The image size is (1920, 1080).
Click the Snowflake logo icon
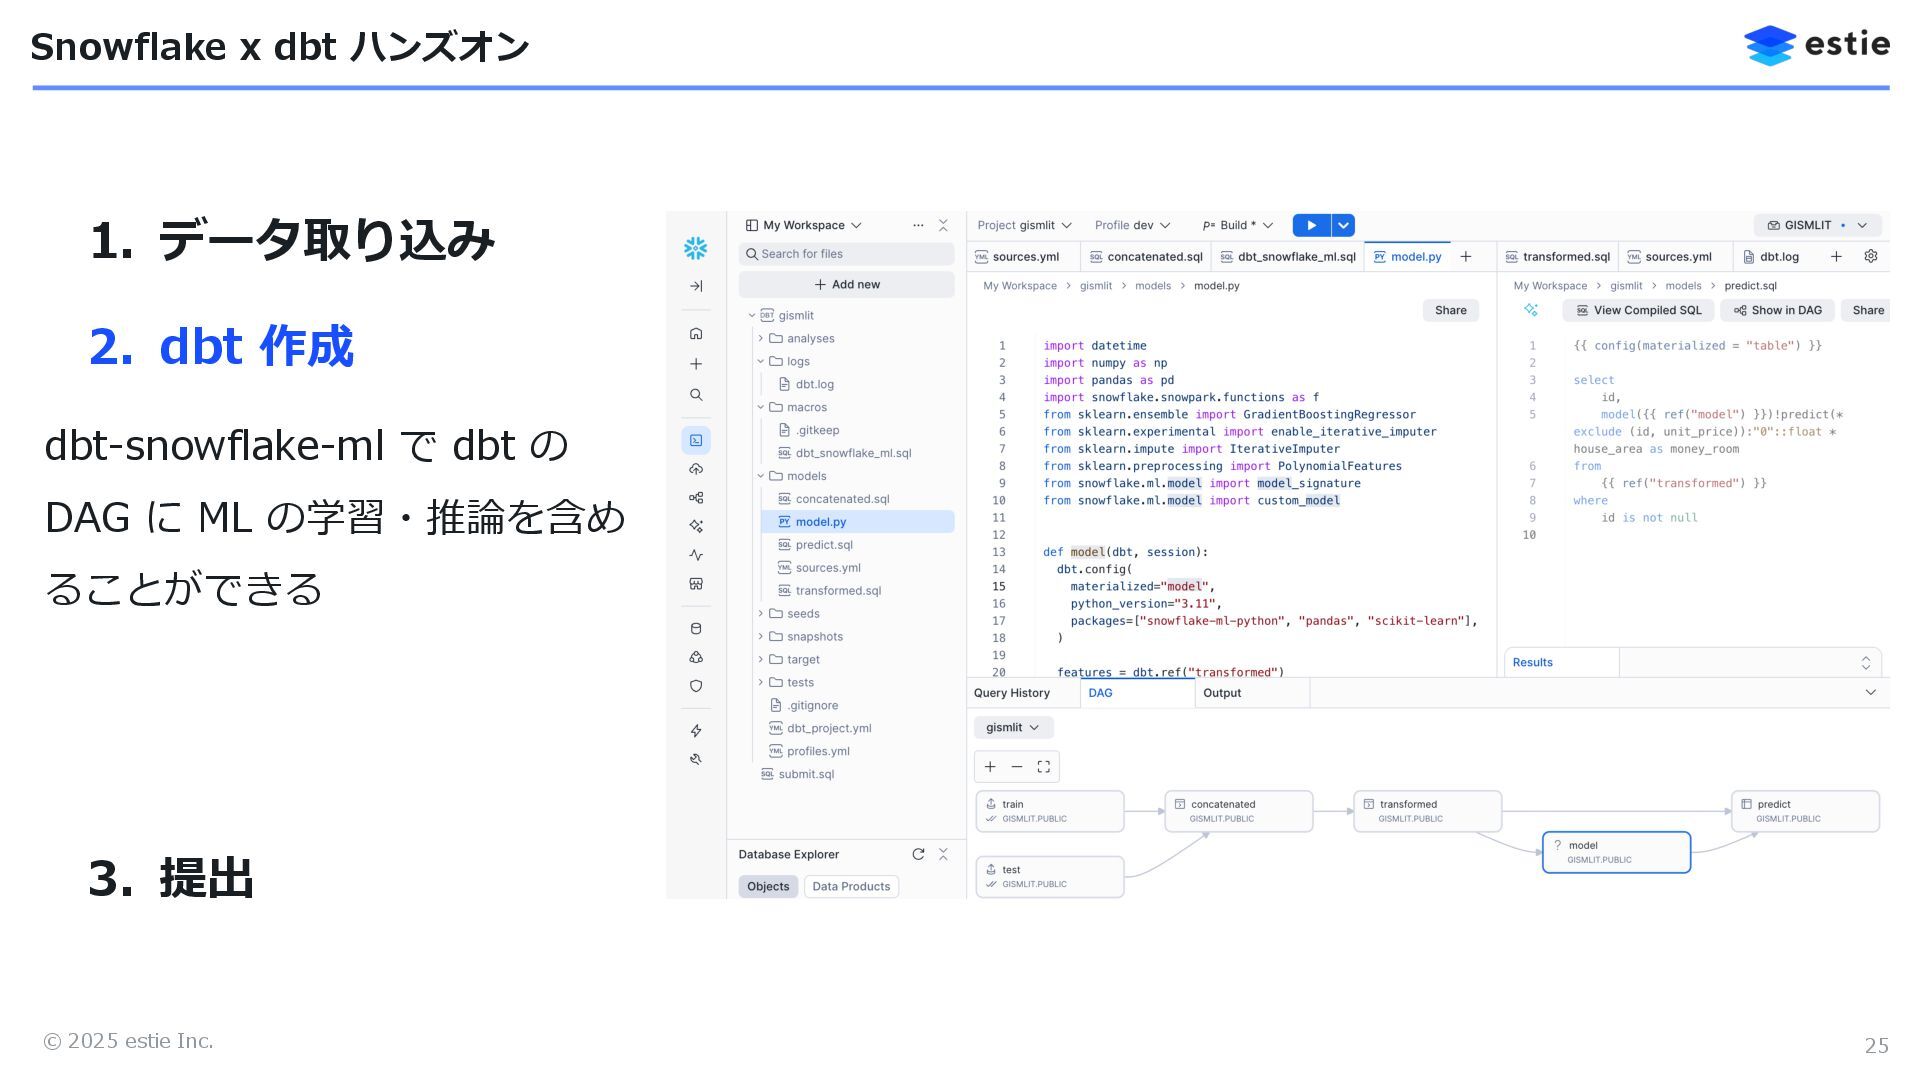point(695,248)
